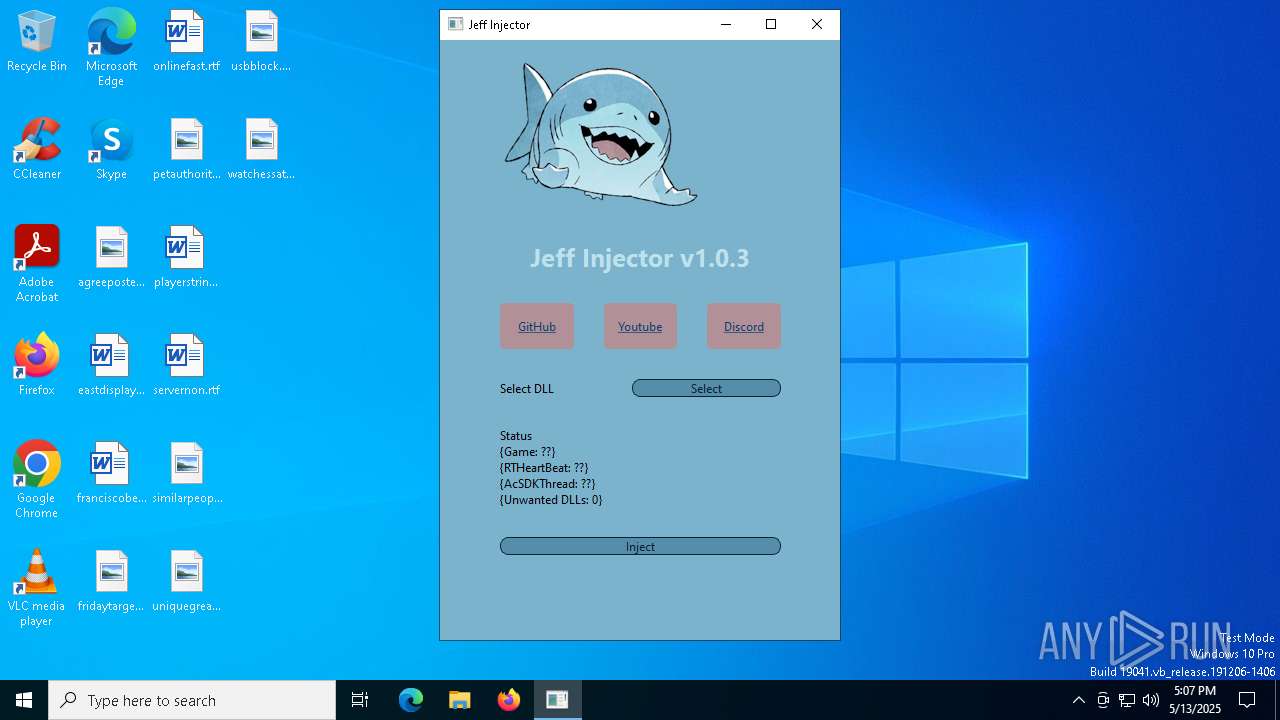1280x720 pixels.
Task: Select the petauthorit file icon
Action: pyautogui.click(x=186, y=150)
